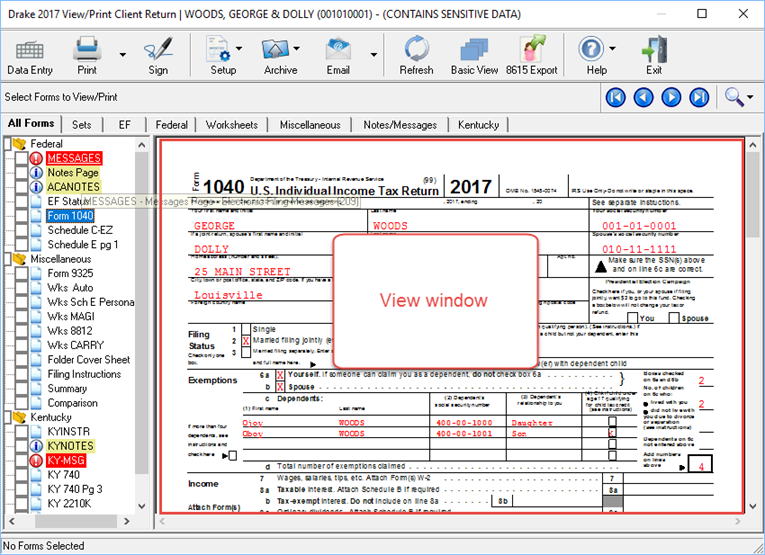Click forms list scroll down arrow

coord(141,506)
